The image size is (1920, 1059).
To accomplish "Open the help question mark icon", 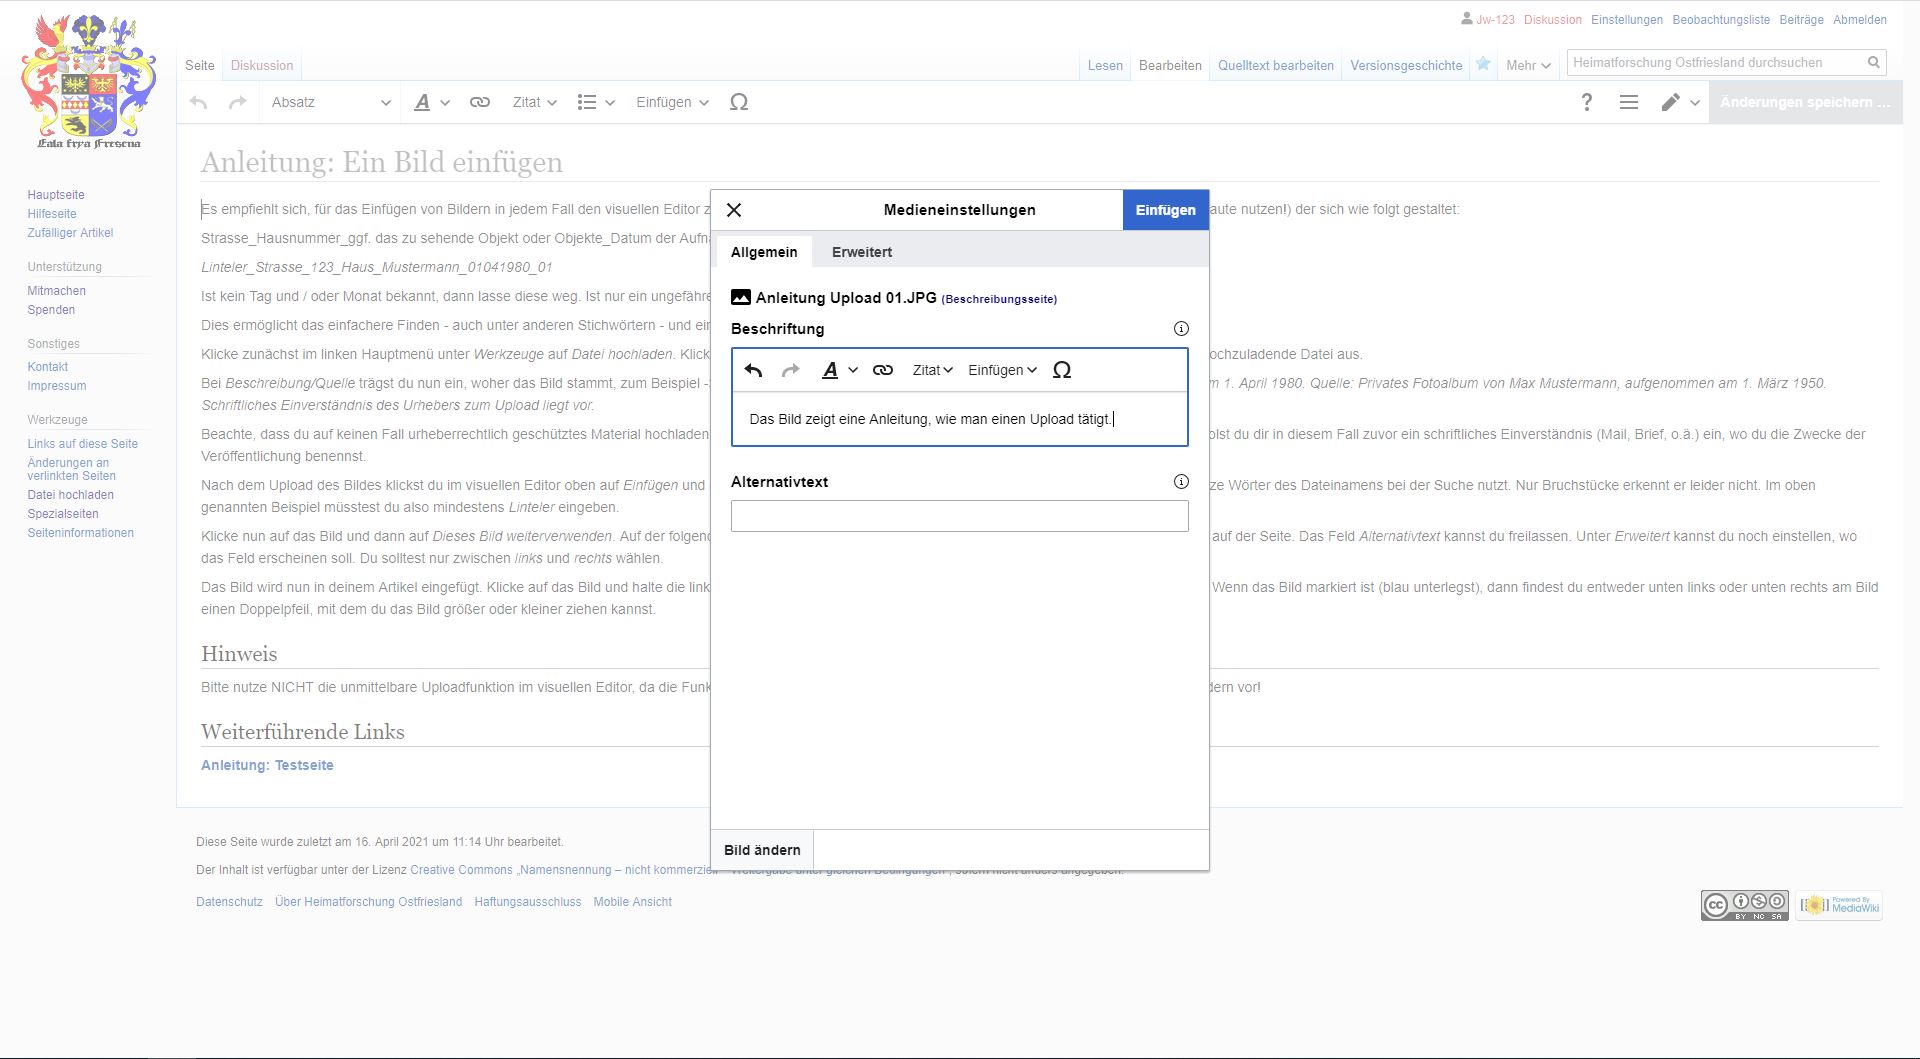I will click(x=1586, y=102).
